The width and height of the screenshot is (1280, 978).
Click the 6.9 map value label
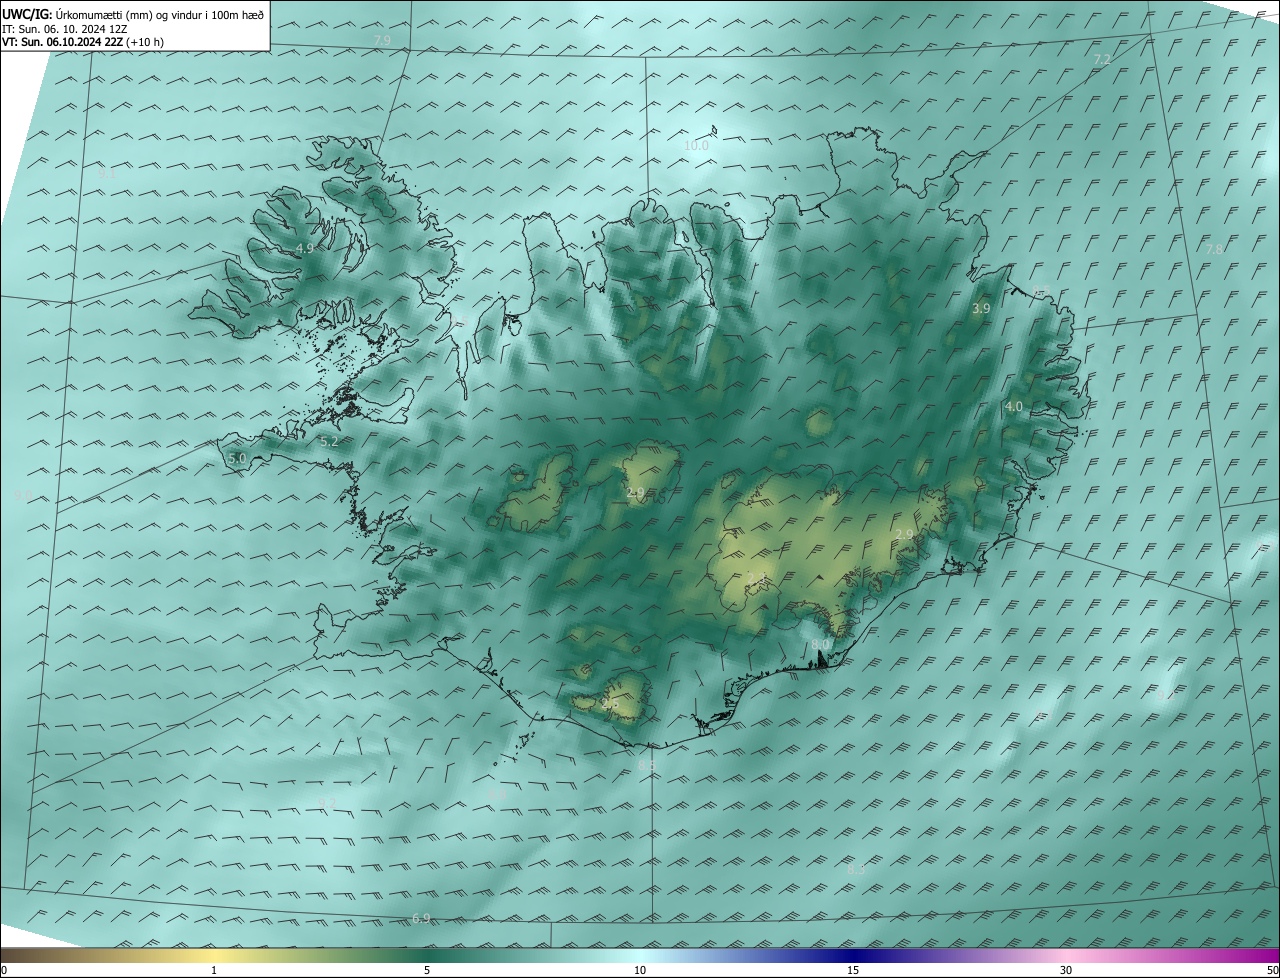[x=421, y=918]
